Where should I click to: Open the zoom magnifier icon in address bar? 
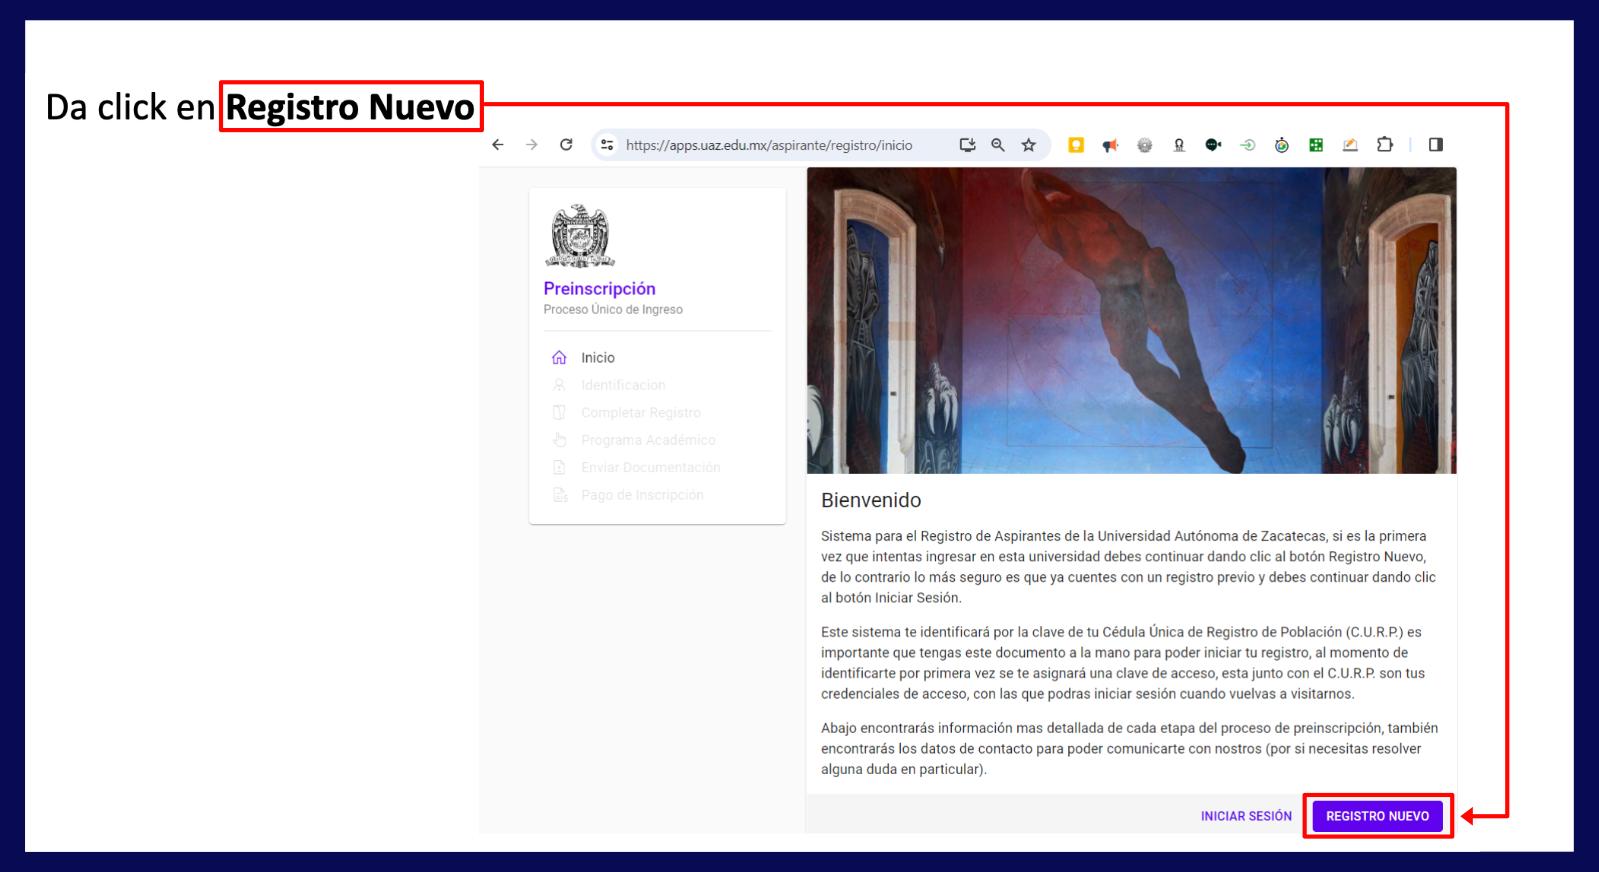pyautogui.click(x=998, y=145)
